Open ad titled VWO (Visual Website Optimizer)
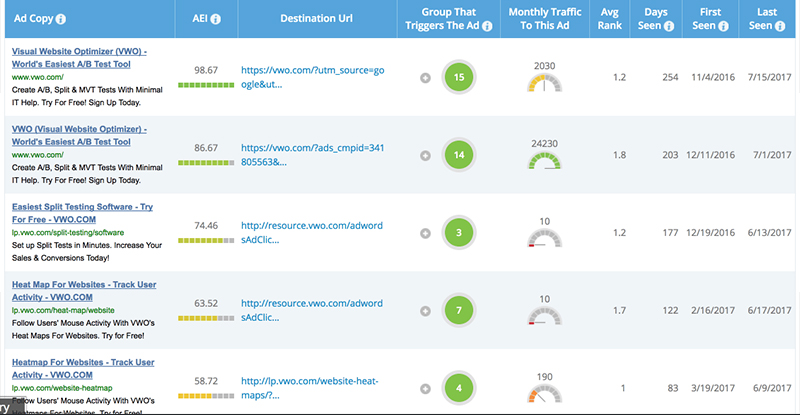The image size is (800, 415). coord(79,135)
